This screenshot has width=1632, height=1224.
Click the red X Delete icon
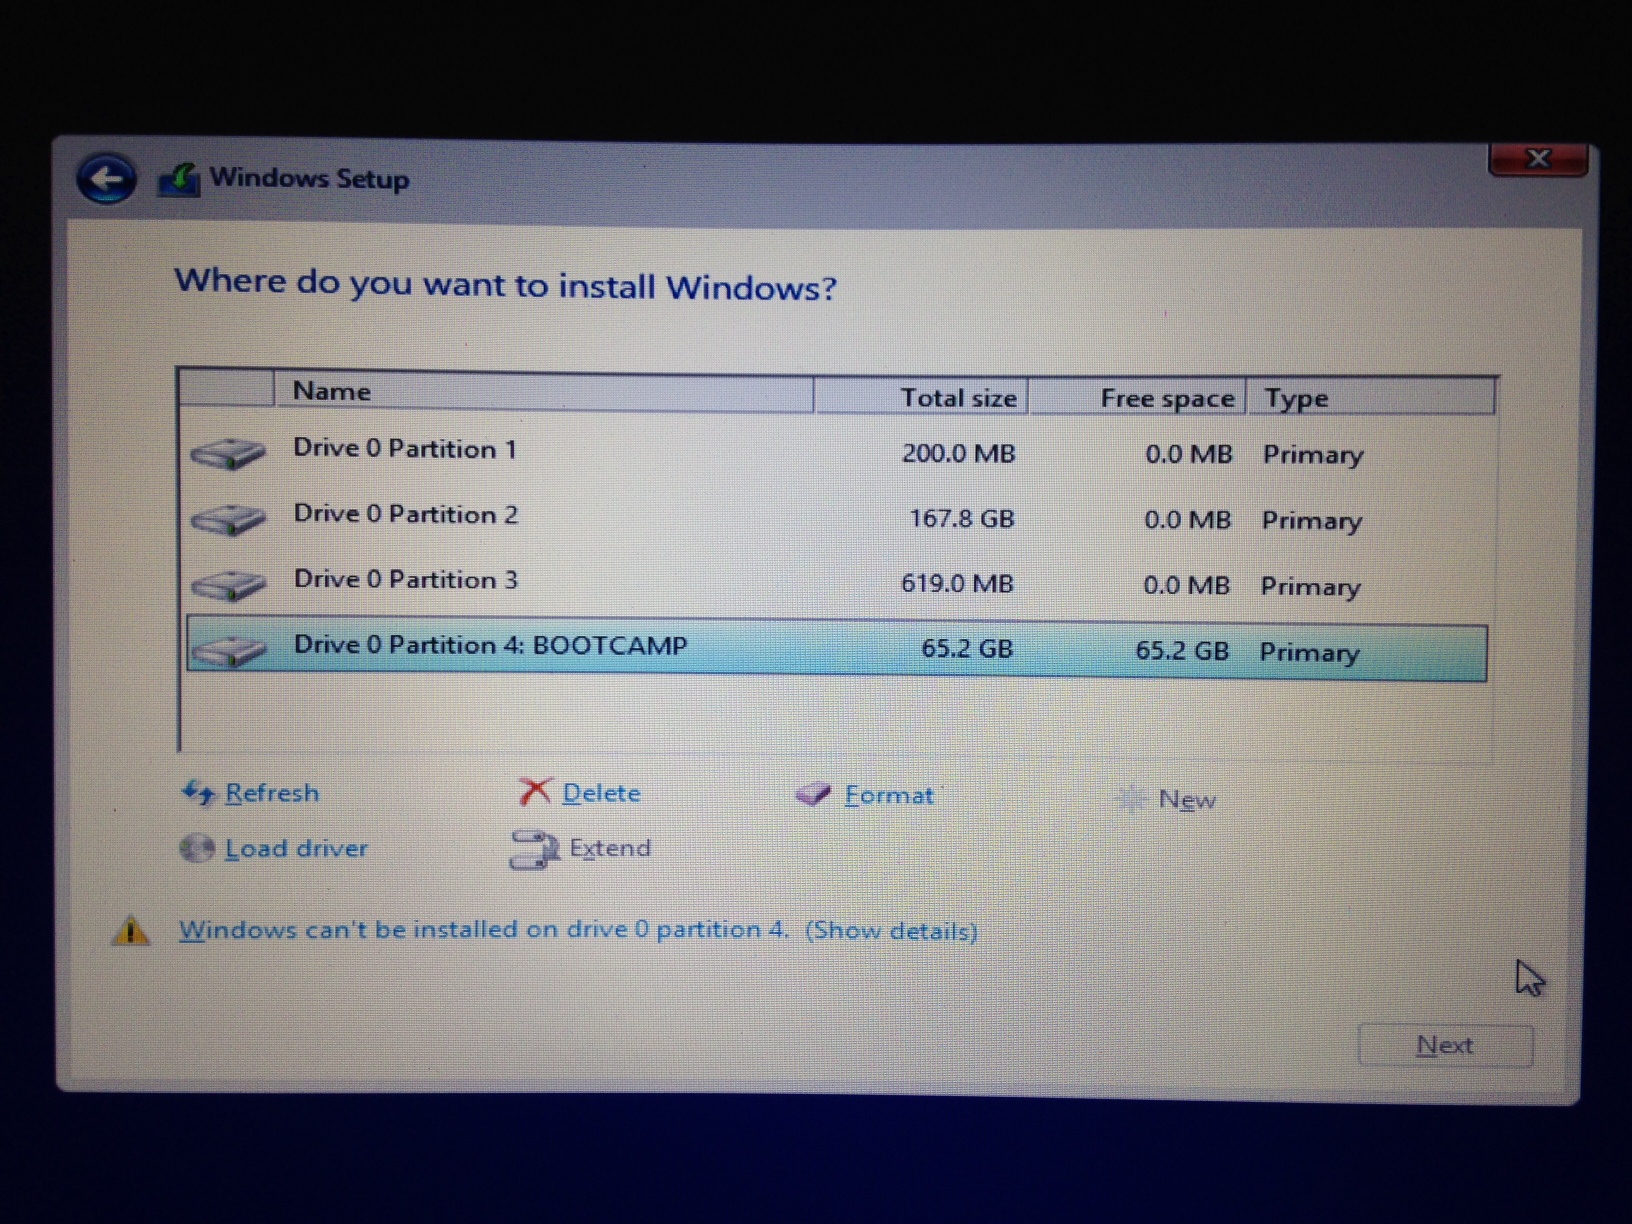pyautogui.click(x=535, y=792)
